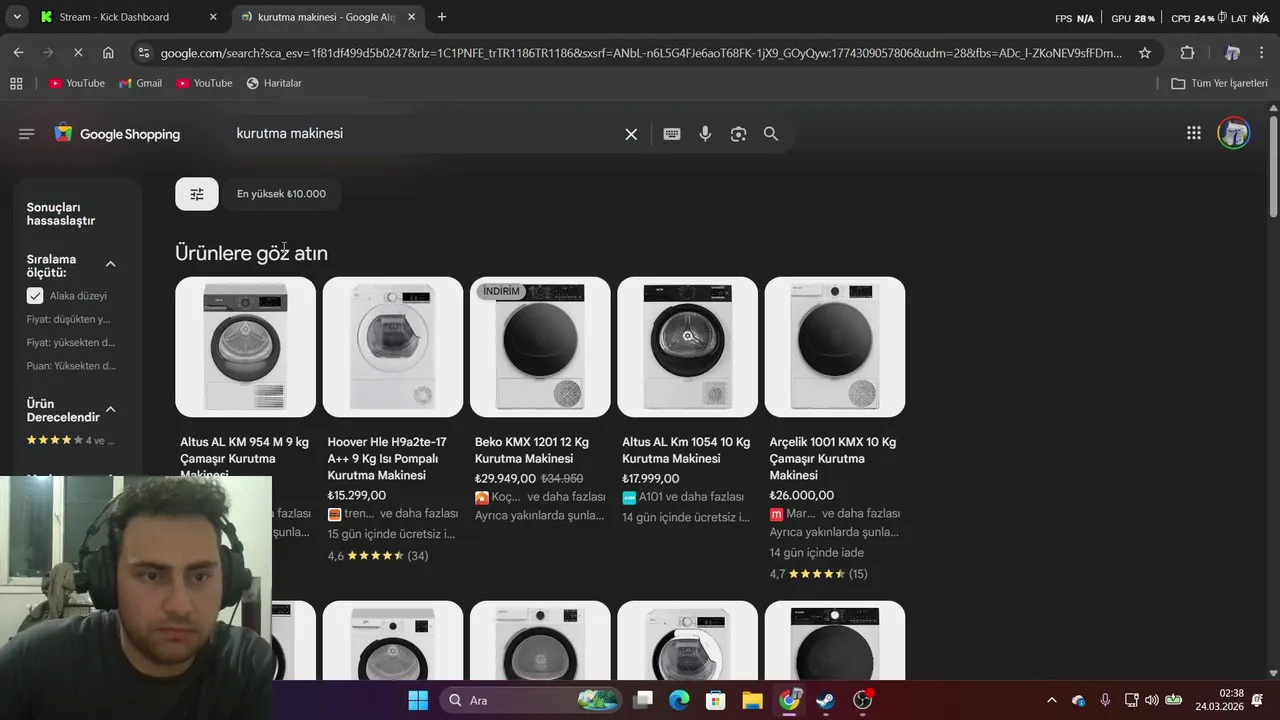
Task: Toggle the Alaka düzeyi checkbox
Action: point(35,296)
